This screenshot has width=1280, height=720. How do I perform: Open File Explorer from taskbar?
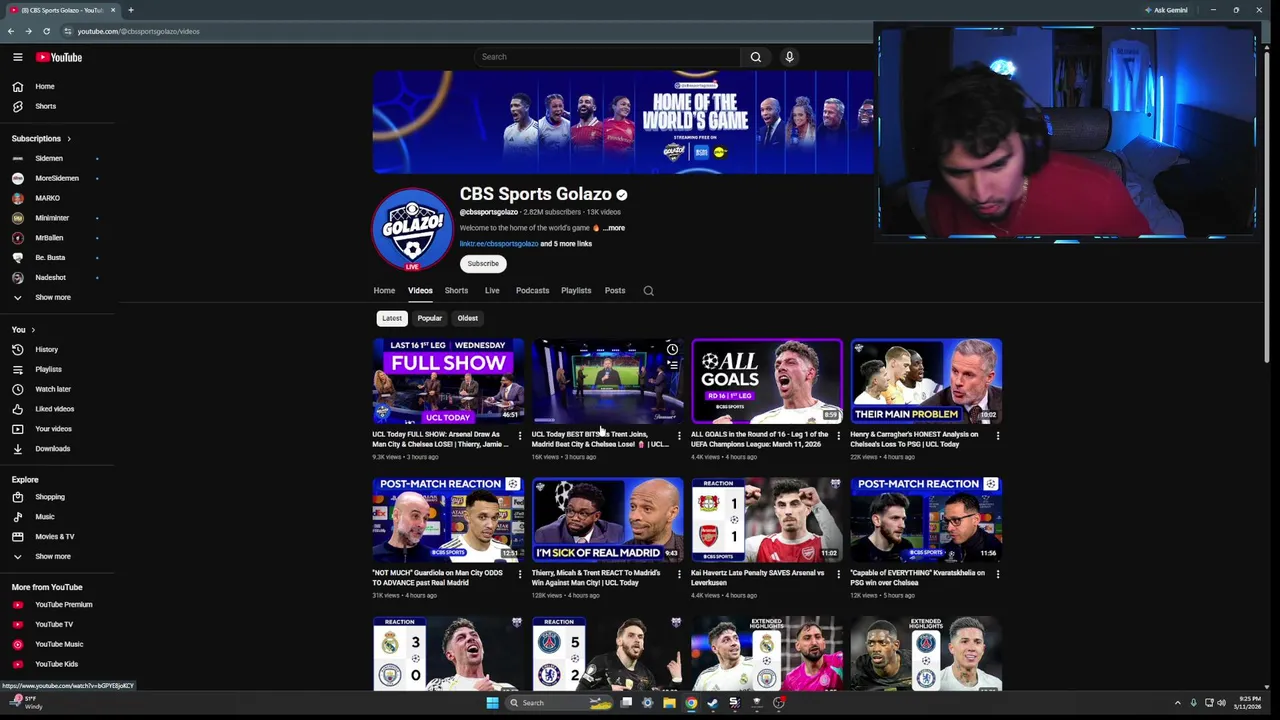tap(669, 703)
